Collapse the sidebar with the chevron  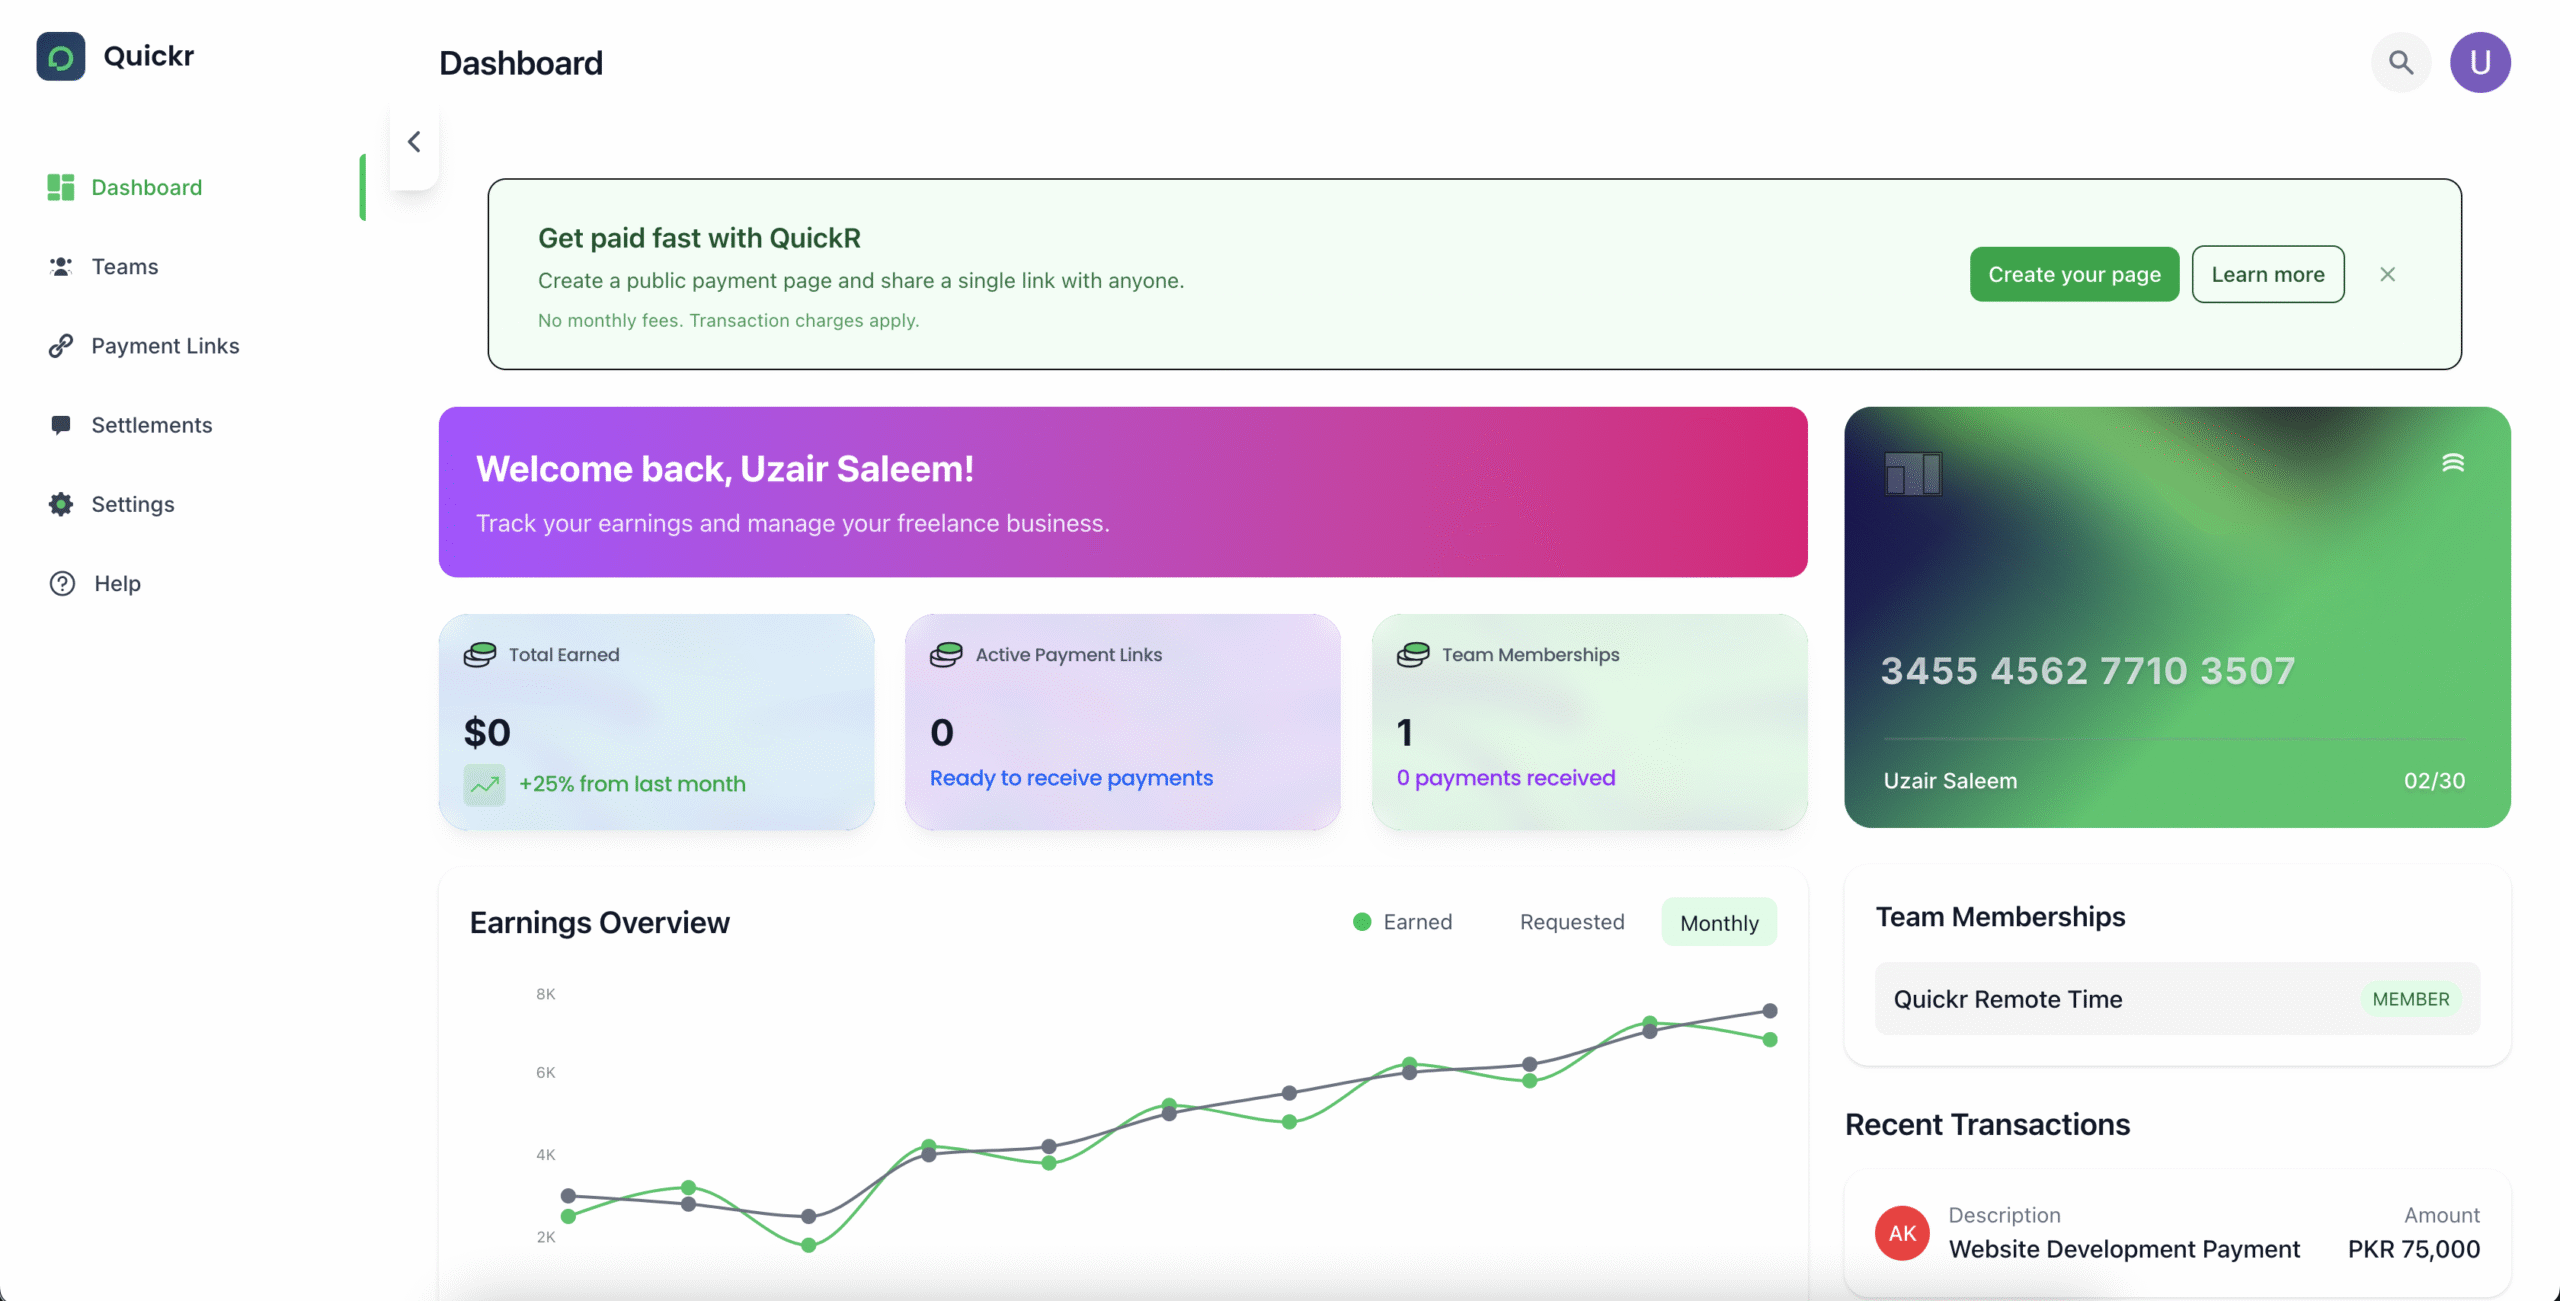point(414,142)
